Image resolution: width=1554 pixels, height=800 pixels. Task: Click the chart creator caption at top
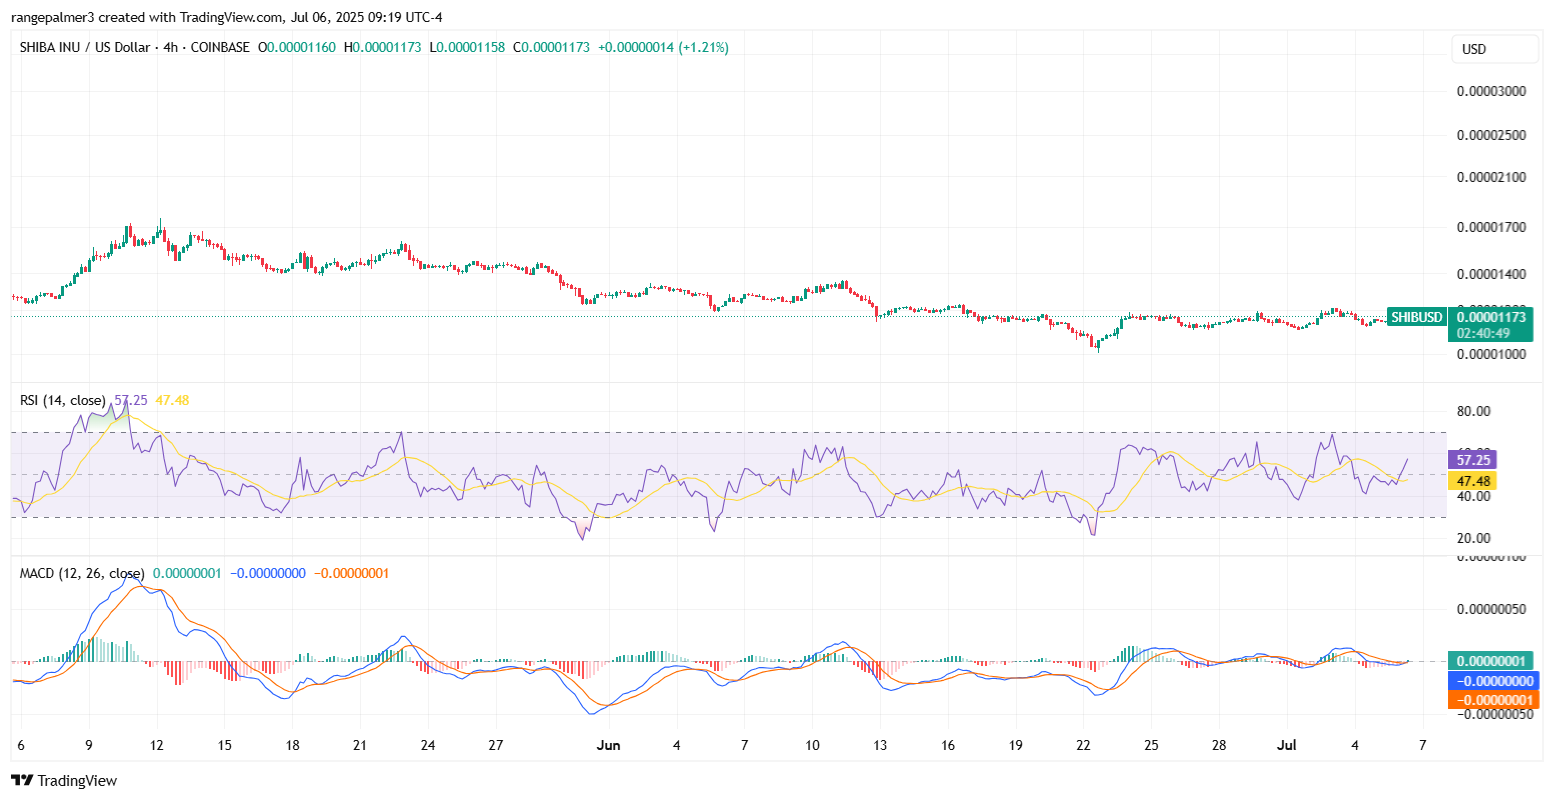(227, 17)
